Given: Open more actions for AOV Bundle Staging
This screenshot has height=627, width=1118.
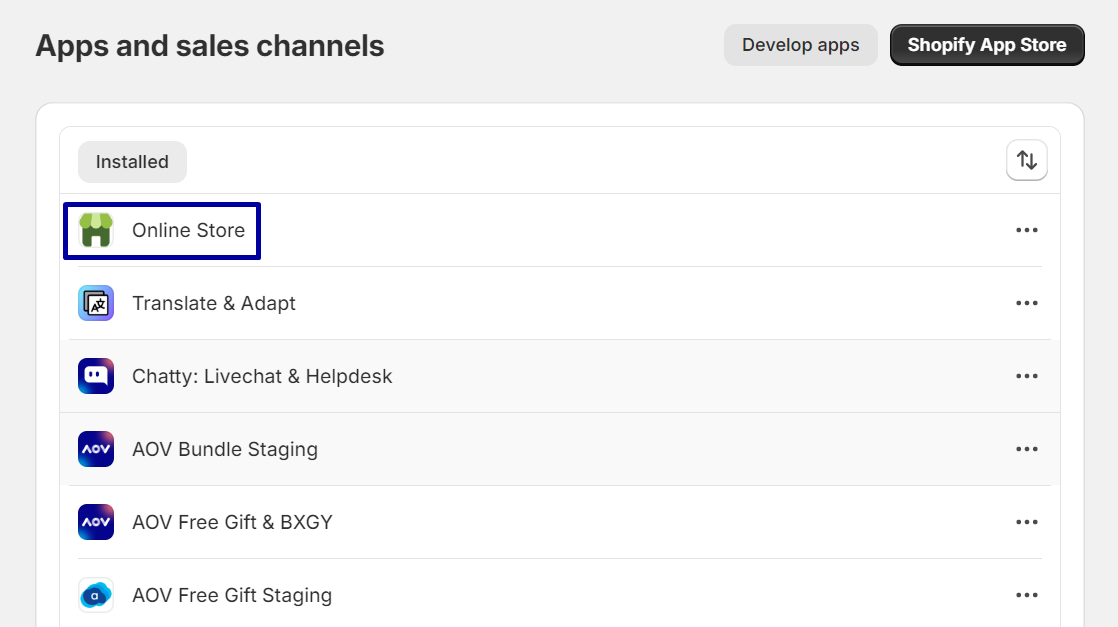Looking at the screenshot, I should coord(1027,449).
